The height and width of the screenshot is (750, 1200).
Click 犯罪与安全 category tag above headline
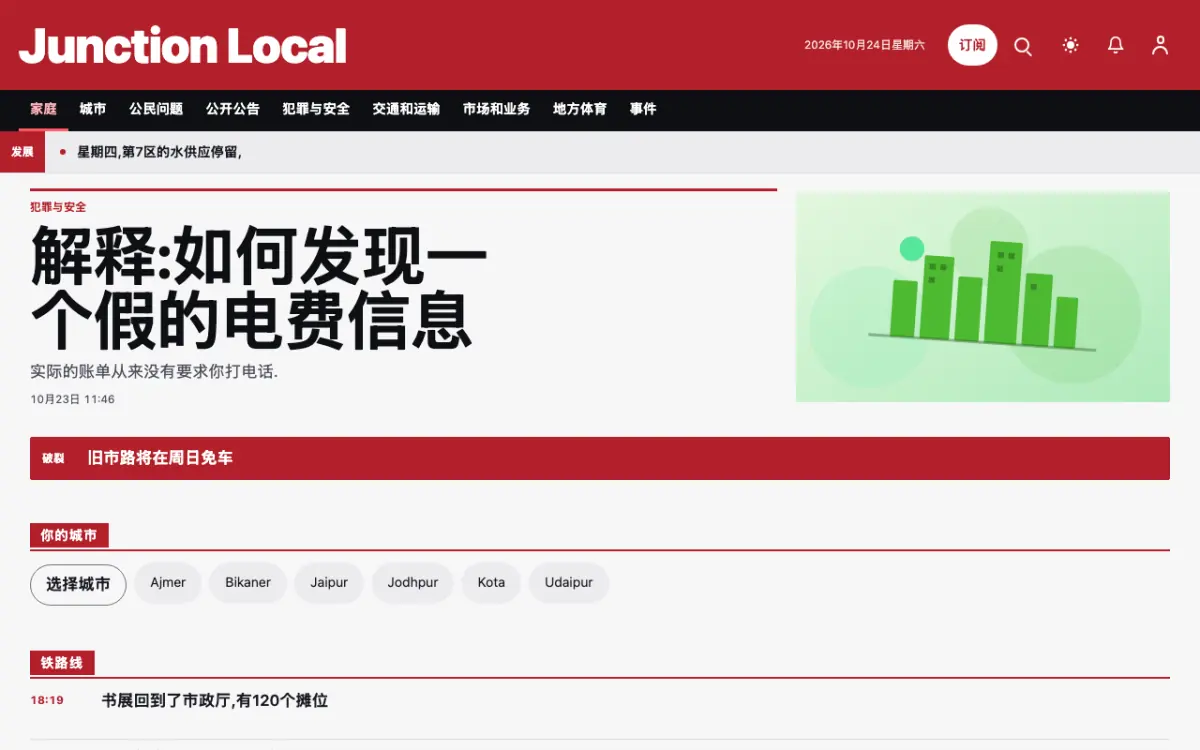click(58, 207)
